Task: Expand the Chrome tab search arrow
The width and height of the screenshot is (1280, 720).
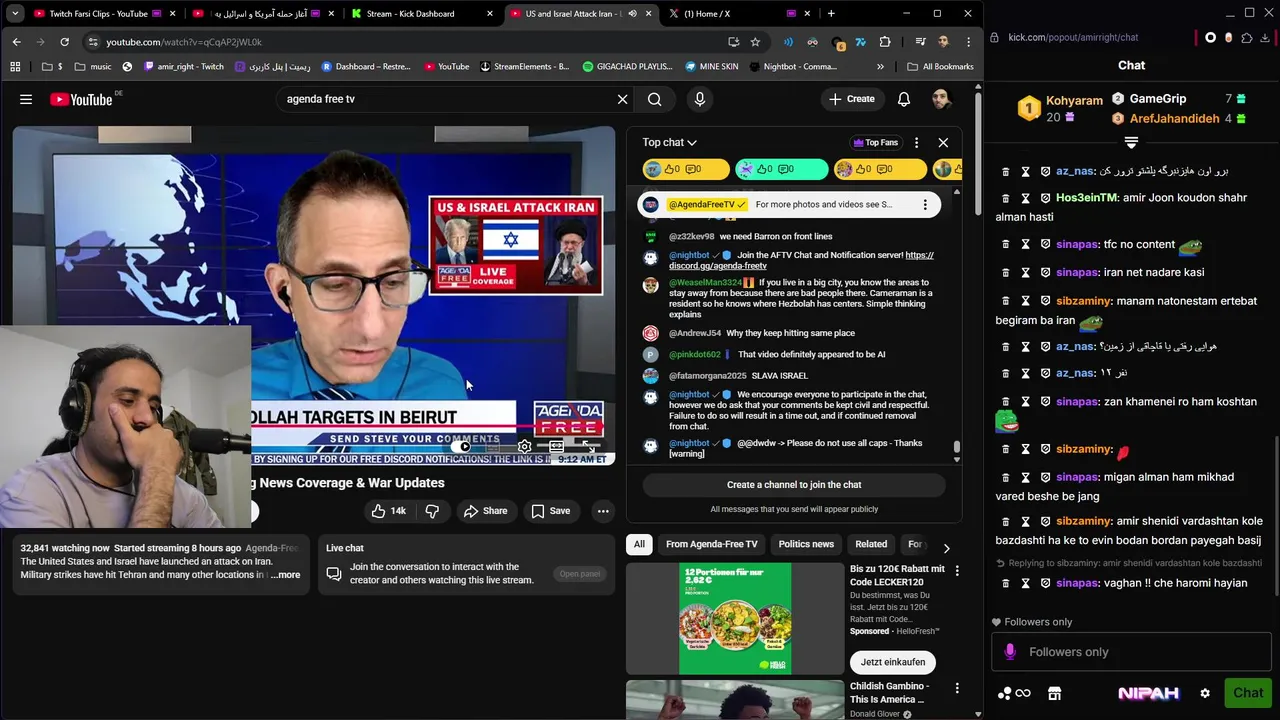Action: [15, 14]
